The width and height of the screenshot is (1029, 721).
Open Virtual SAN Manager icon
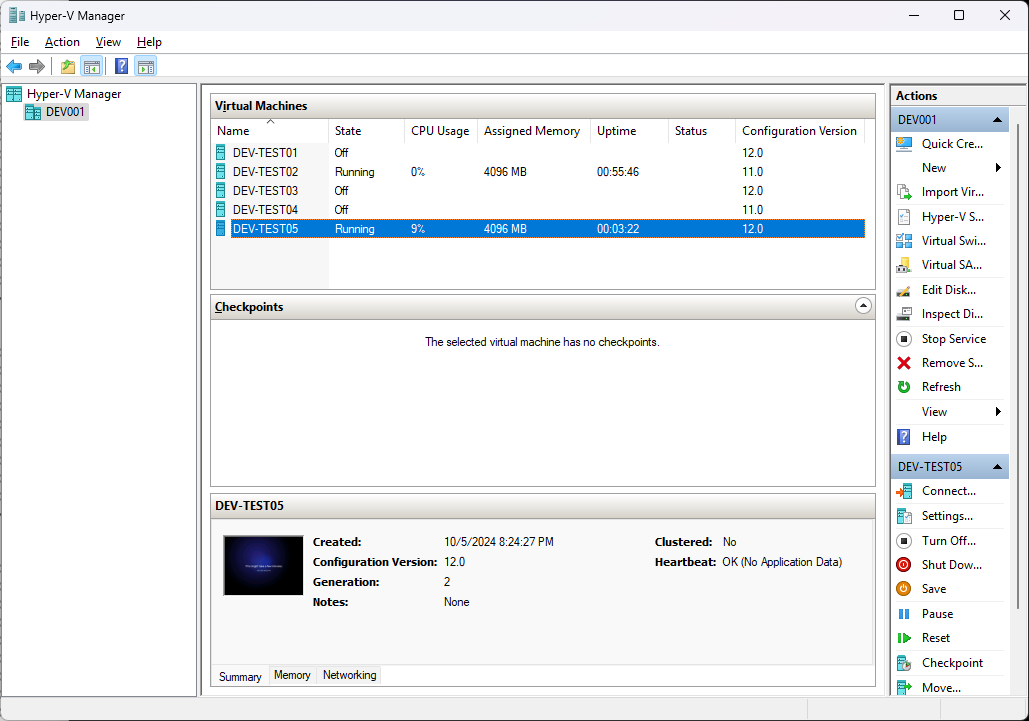pos(904,265)
